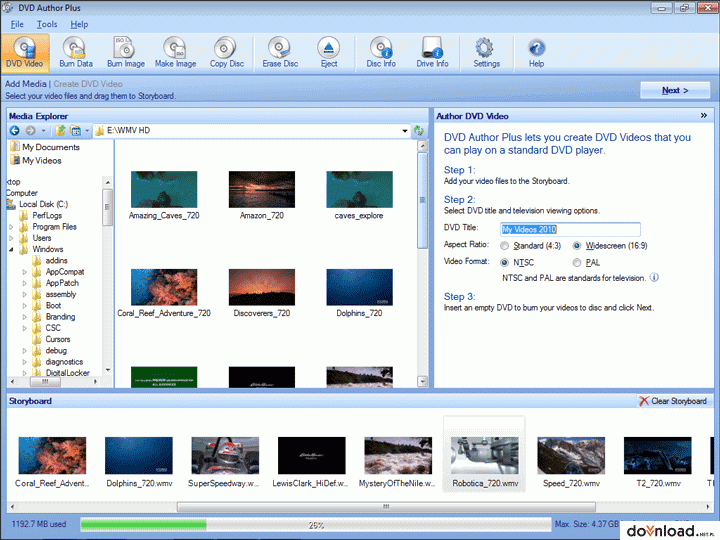Image resolution: width=720 pixels, height=540 pixels.
Task: Open the Settings gear
Action: click(x=486, y=52)
